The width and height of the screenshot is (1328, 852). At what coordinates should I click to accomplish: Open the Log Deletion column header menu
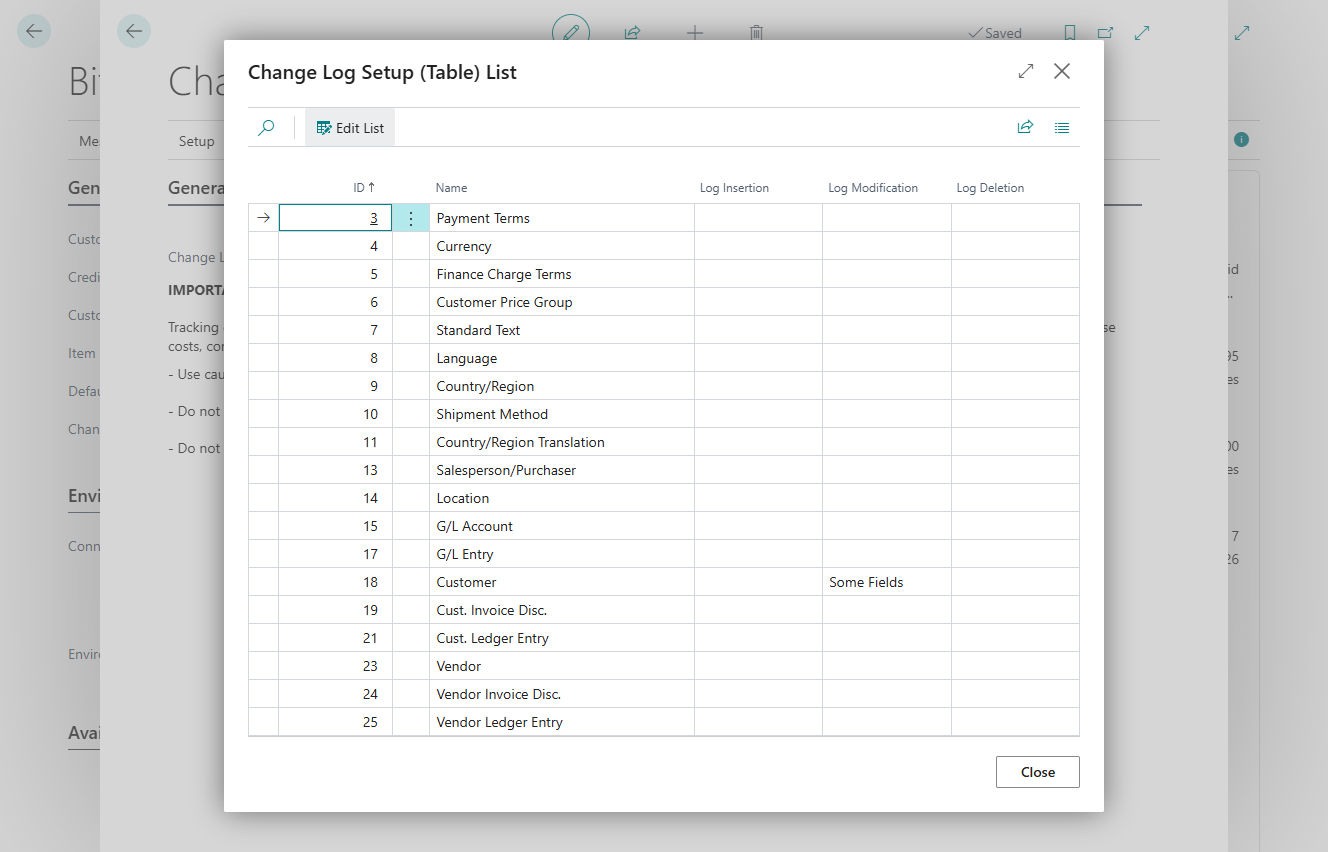click(x=990, y=188)
